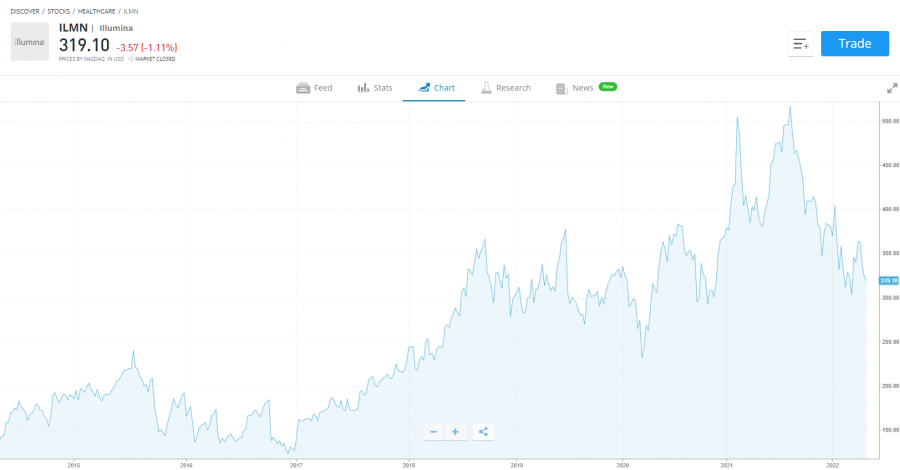The image size is (900, 470).
Task: Open the Research tab
Action: tap(506, 88)
